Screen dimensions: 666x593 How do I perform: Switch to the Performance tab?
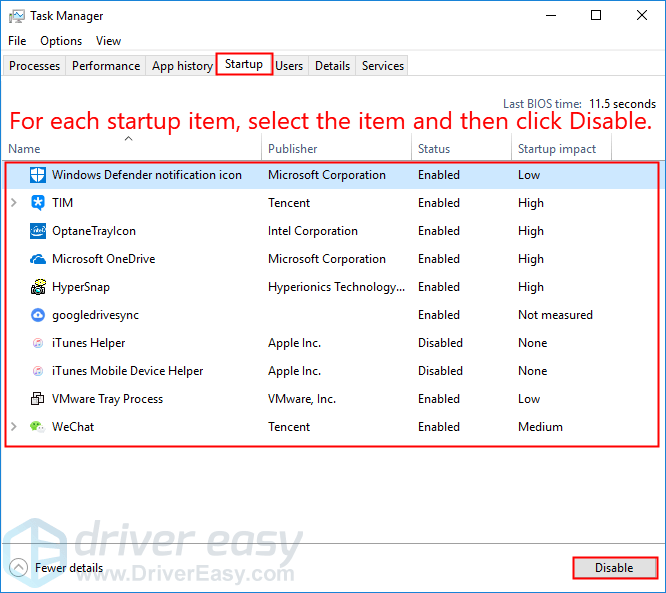[x=106, y=66]
